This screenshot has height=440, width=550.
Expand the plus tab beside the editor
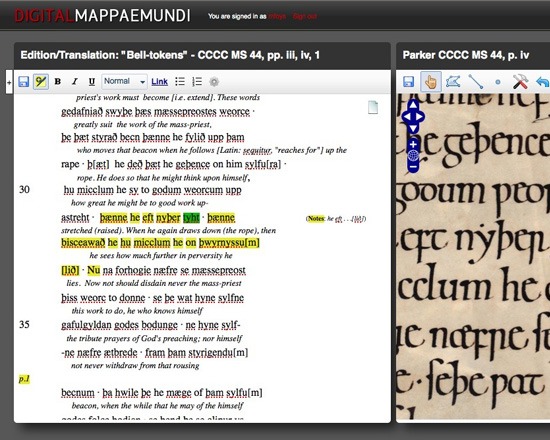(9, 82)
